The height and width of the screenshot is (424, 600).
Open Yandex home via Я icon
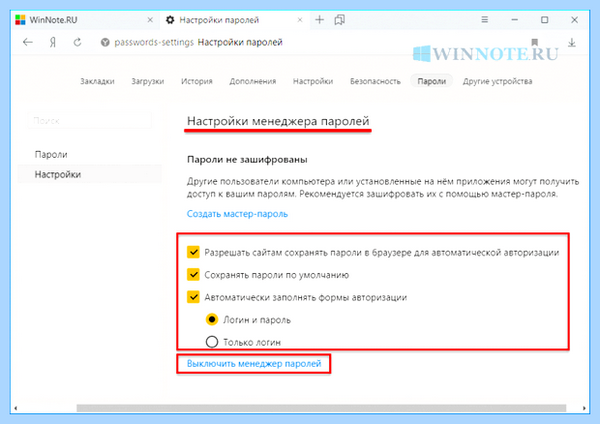click(x=53, y=42)
